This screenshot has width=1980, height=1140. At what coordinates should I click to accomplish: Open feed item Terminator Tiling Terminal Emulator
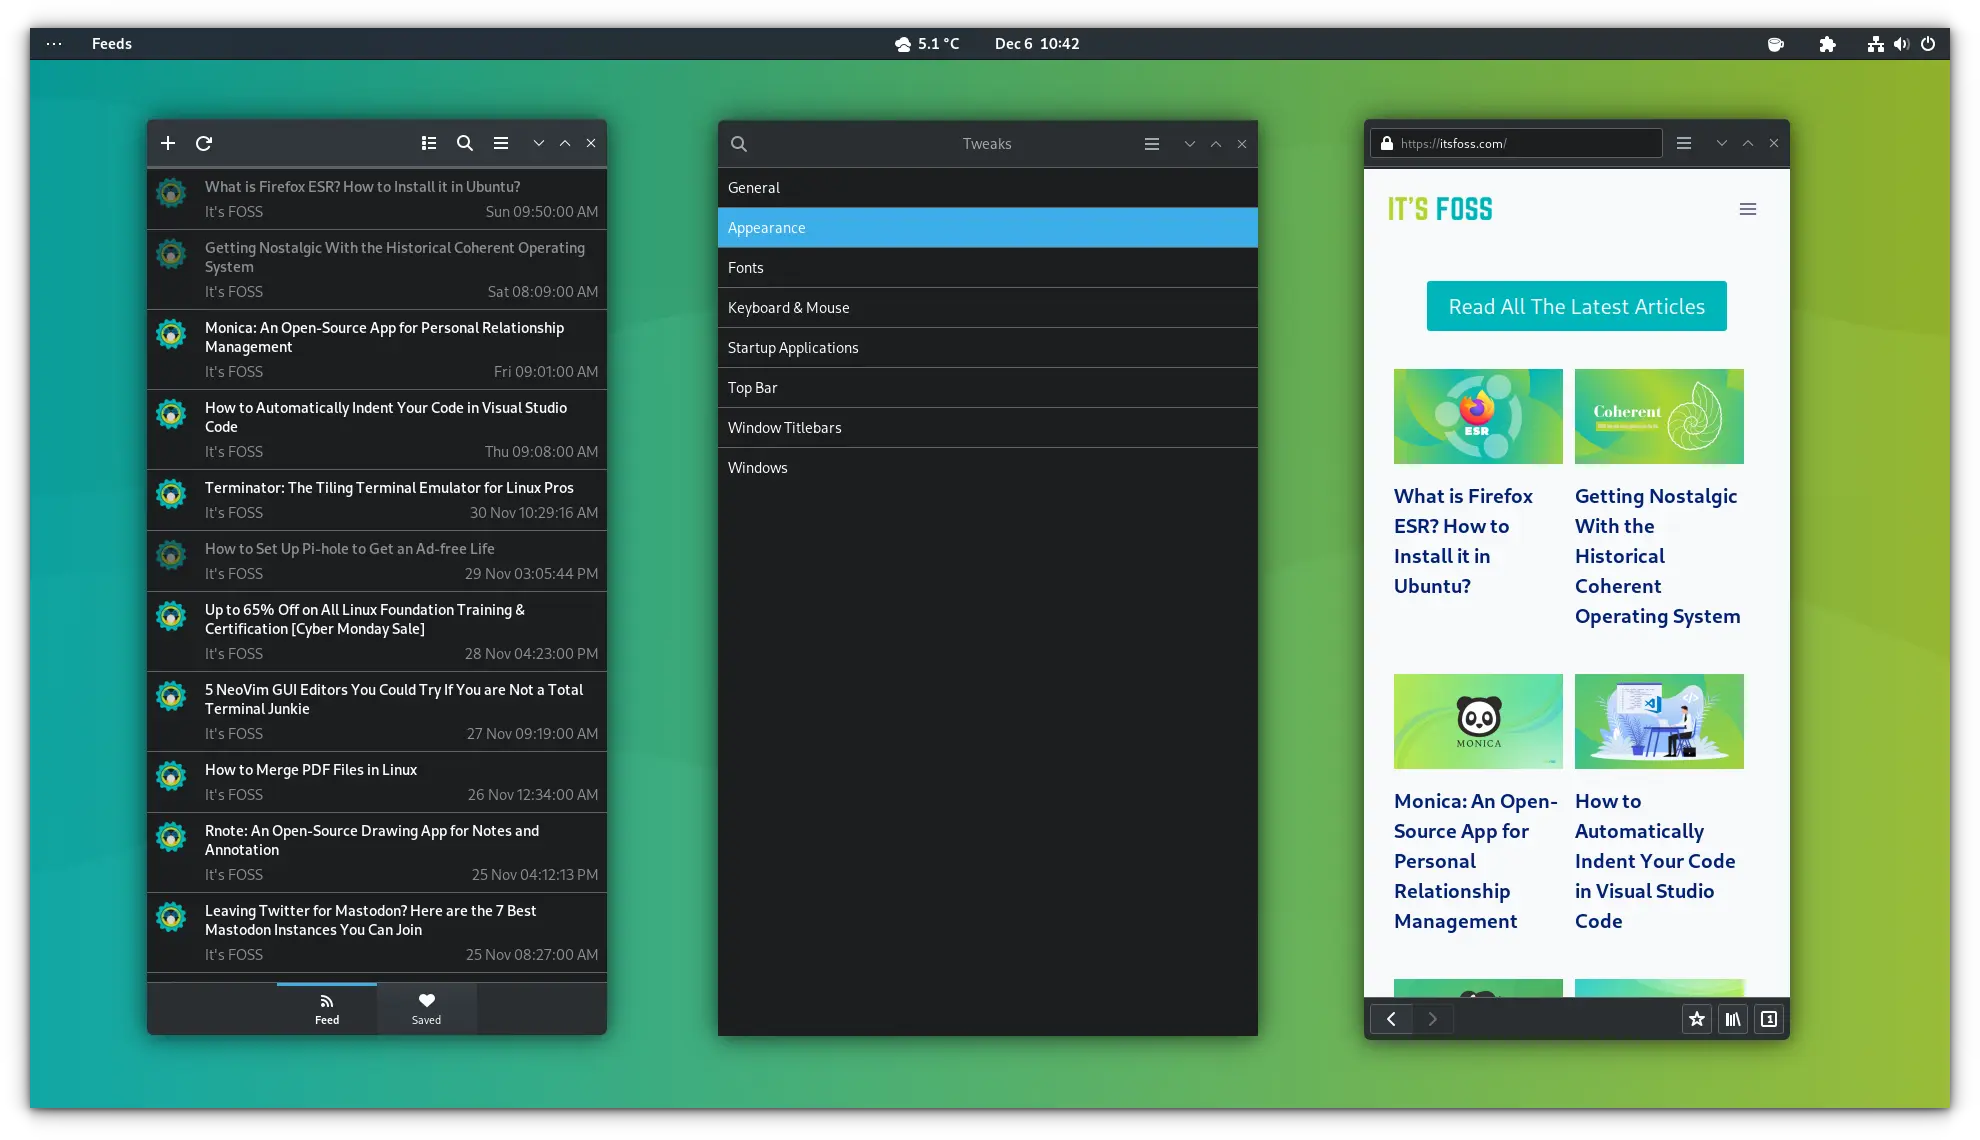coord(377,500)
